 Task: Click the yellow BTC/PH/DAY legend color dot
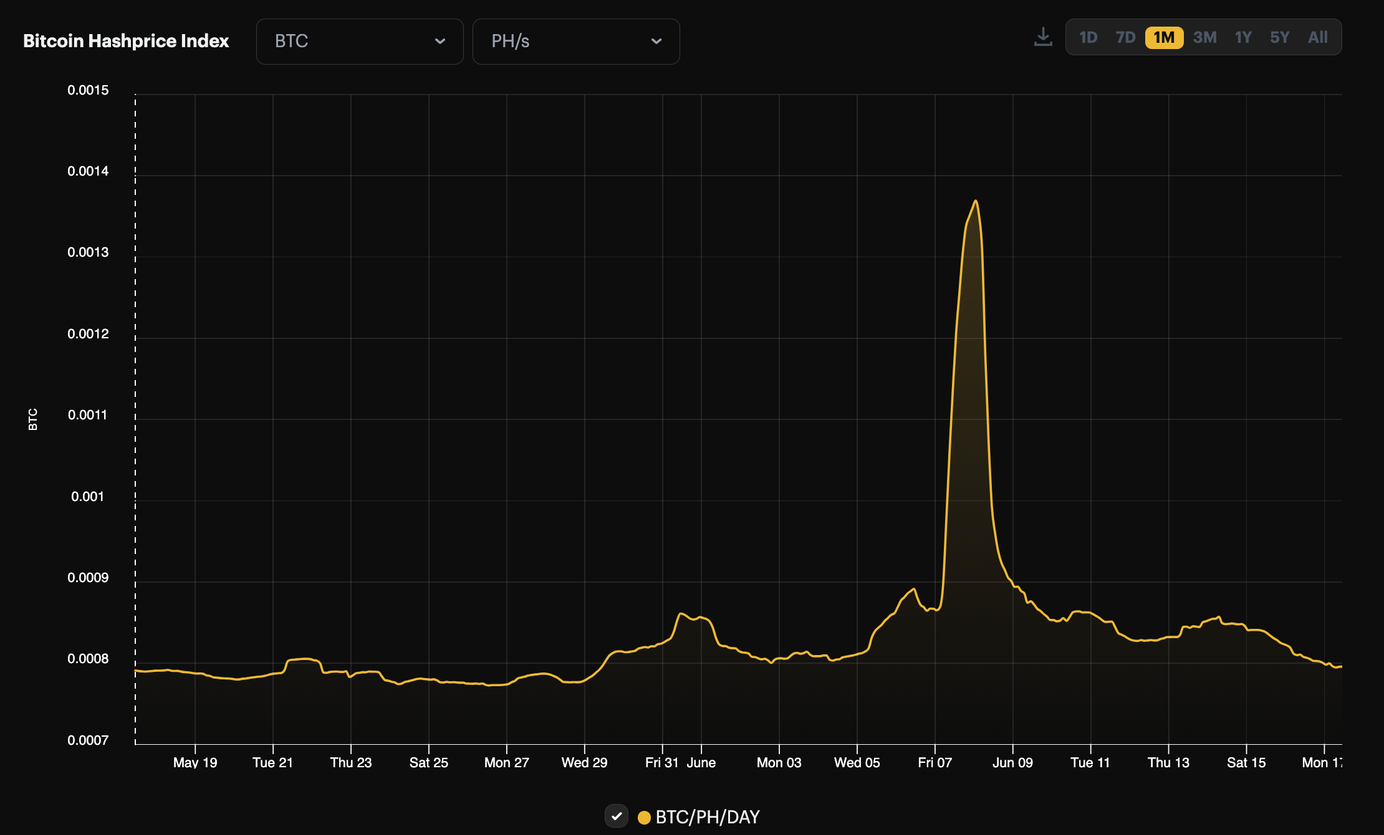coord(644,818)
